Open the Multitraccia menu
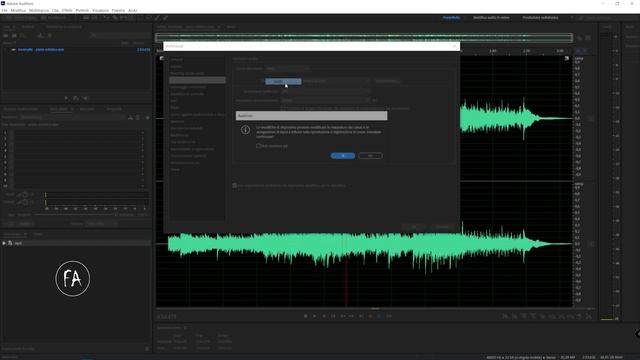This screenshot has height=360, width=640. (x=39, y=10)
